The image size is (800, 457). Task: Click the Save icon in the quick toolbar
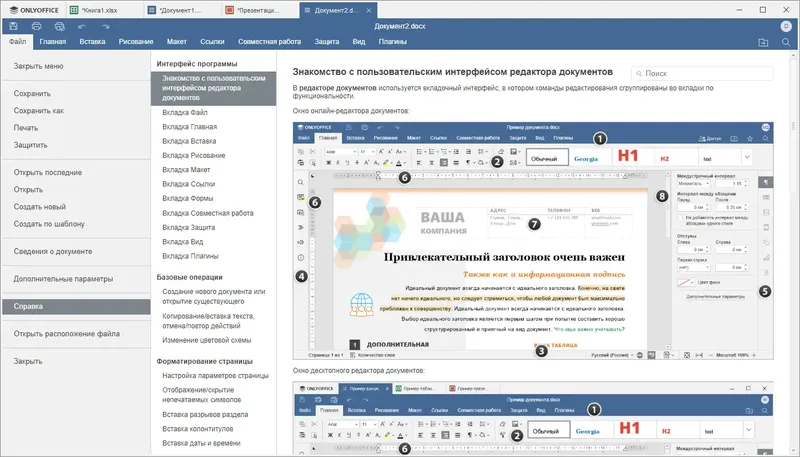(13, 26)
